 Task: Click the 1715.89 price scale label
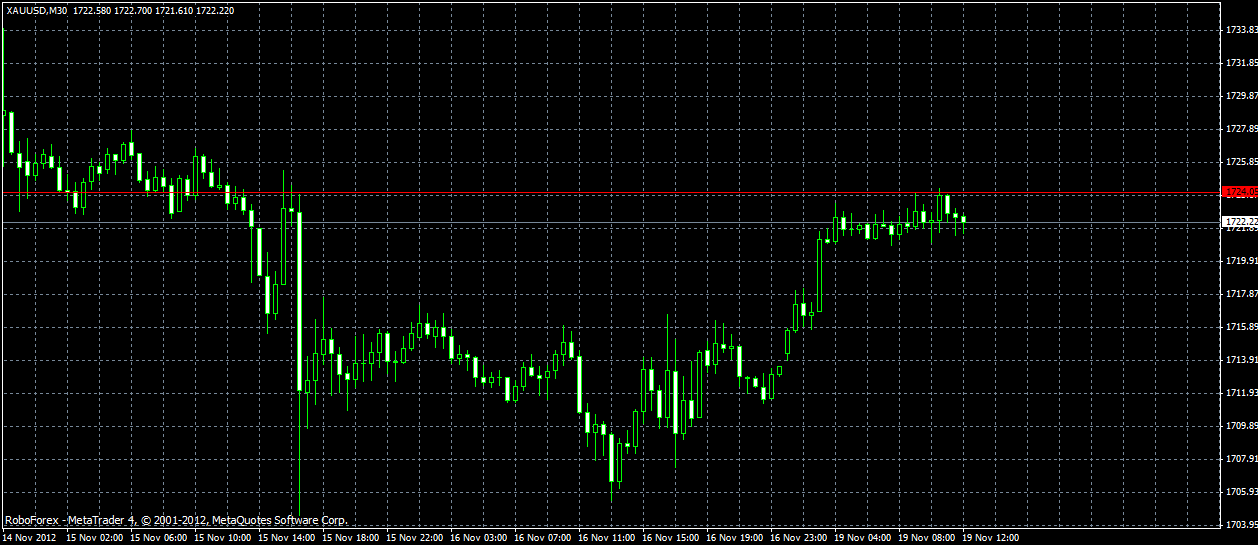(x=1241, y=327)
